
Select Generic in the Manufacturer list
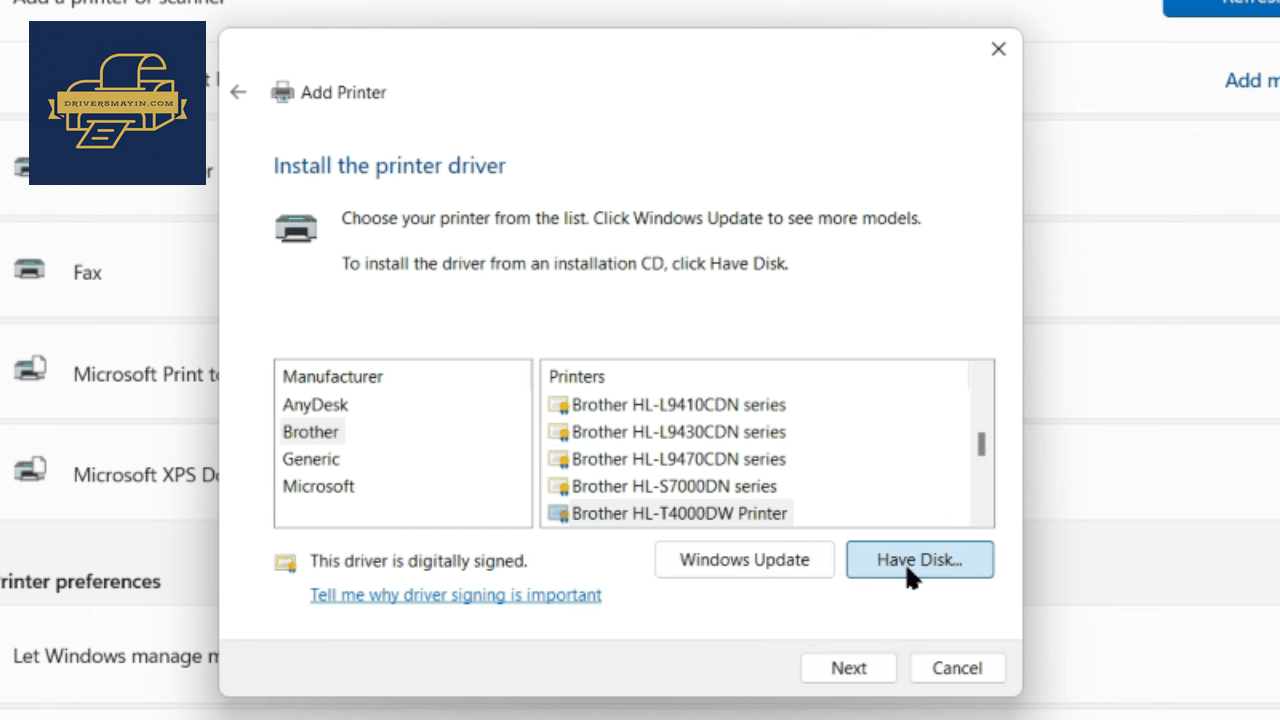tap(311, 459)
